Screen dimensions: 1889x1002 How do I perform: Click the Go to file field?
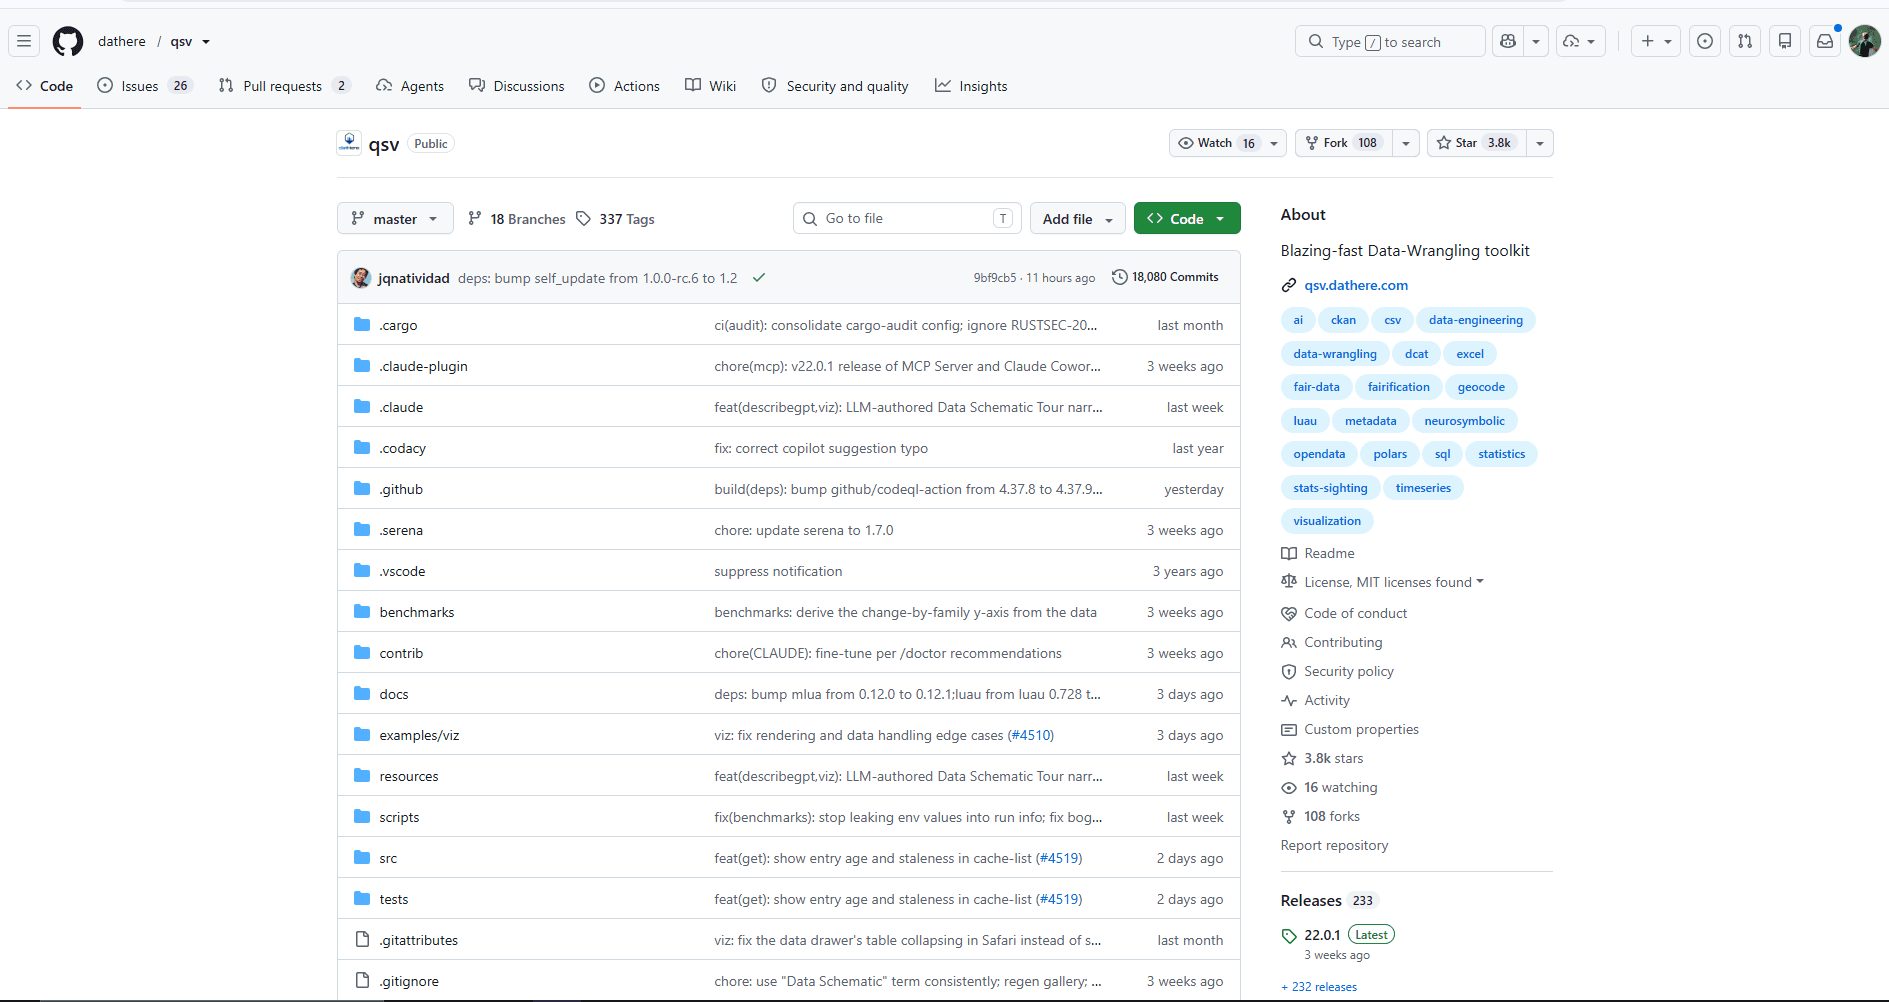pos(907,218)
